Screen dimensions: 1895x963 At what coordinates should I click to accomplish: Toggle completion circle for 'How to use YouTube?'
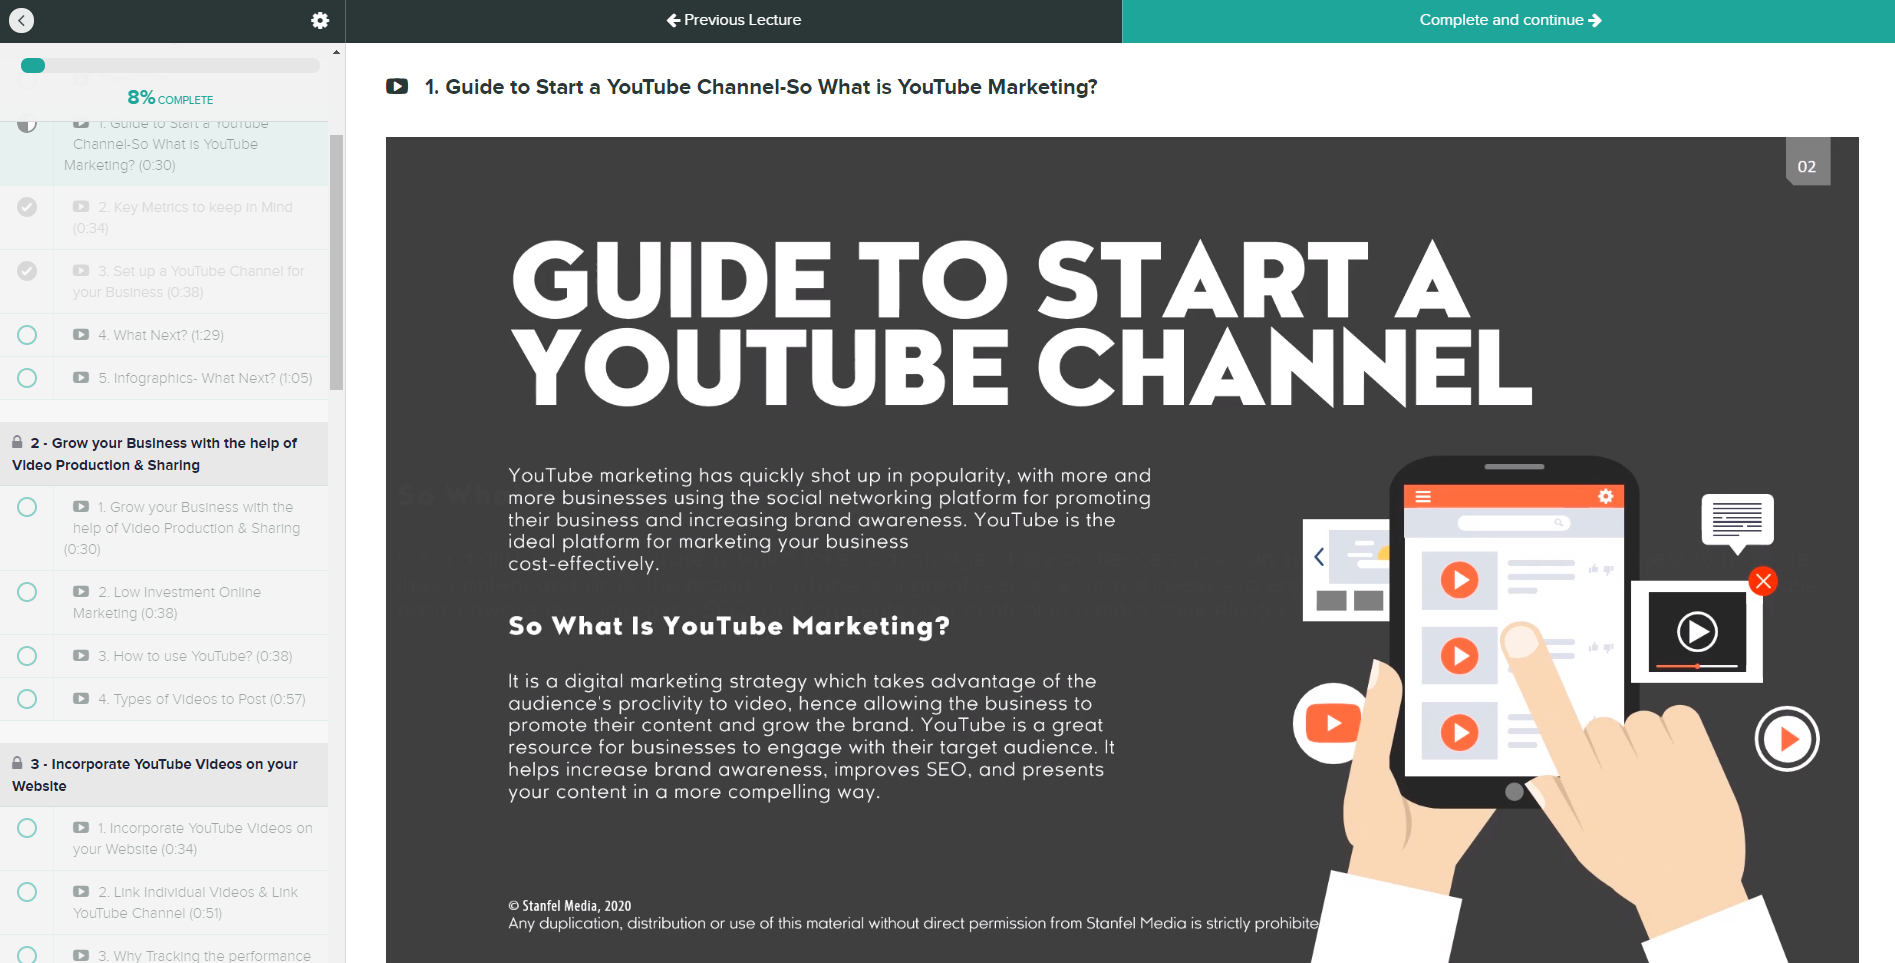[x=27, y=656]
